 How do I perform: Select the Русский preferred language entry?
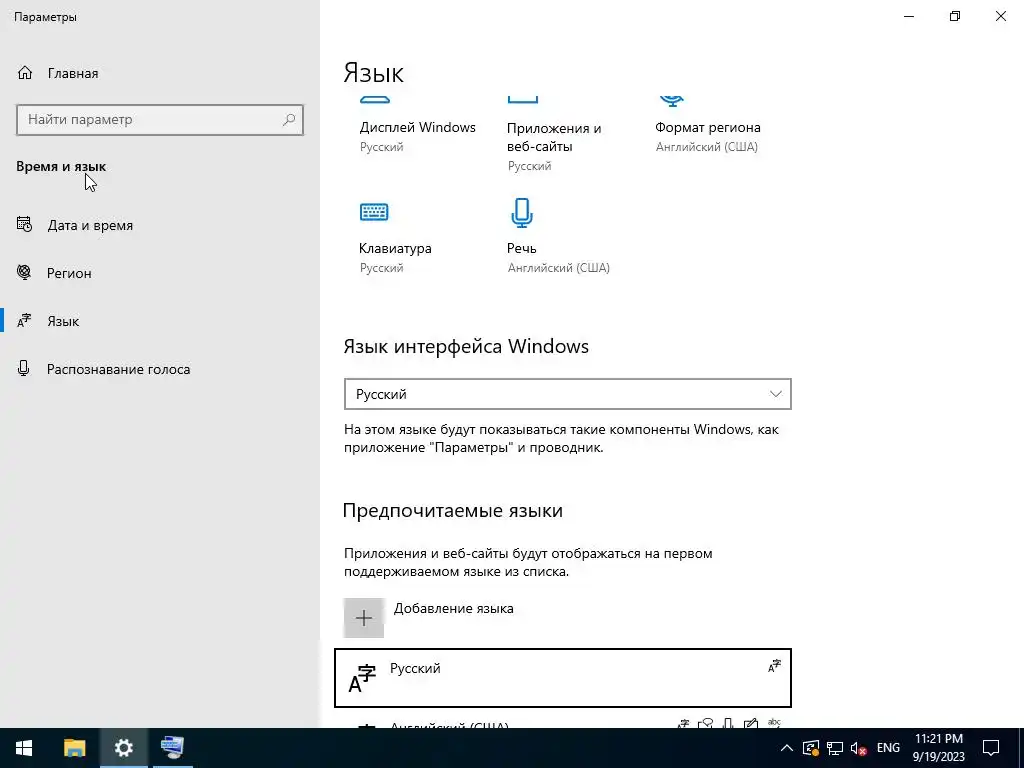(563, 678)
